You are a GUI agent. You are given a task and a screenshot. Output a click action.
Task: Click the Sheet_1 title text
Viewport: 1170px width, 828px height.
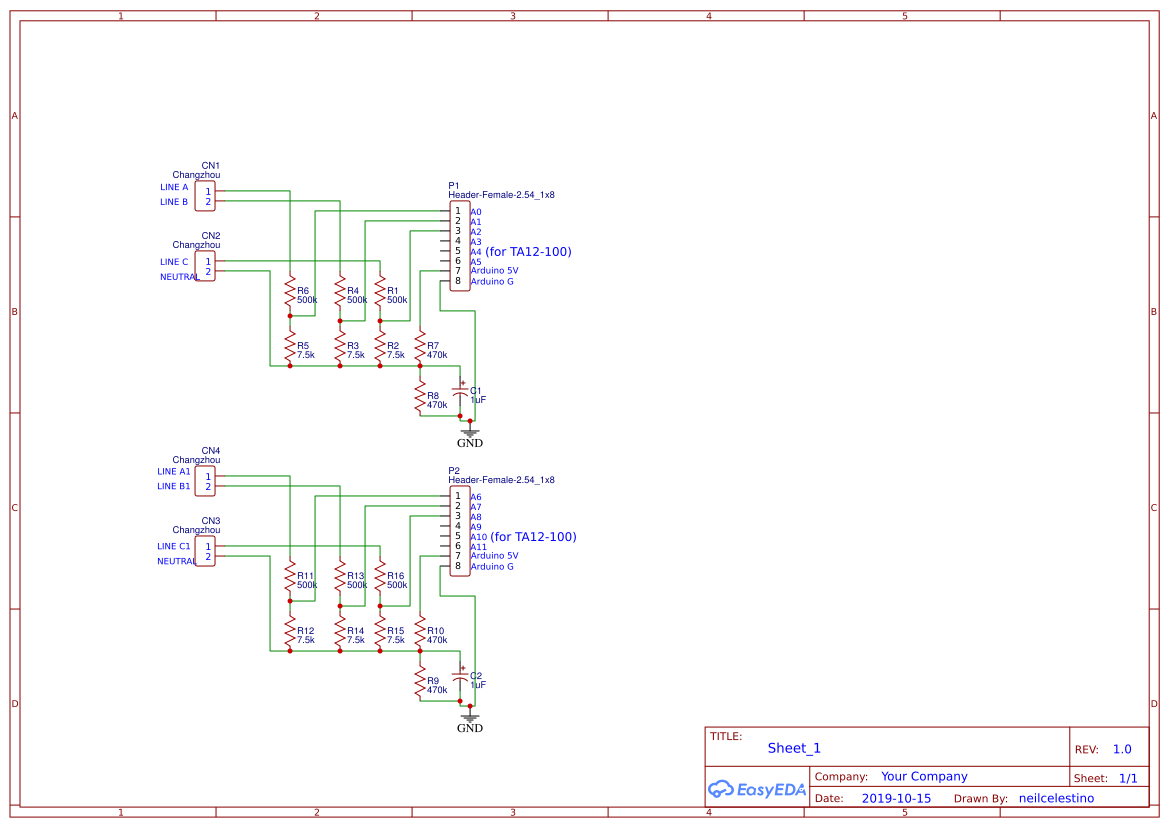tap(793, 748)
